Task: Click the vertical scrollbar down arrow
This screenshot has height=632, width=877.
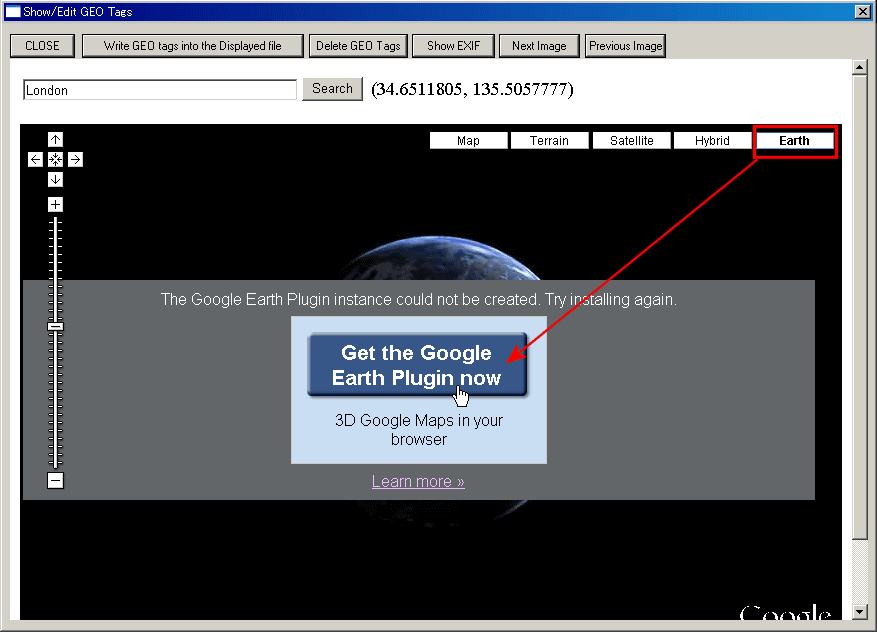Action: click(x=860, y=611)
